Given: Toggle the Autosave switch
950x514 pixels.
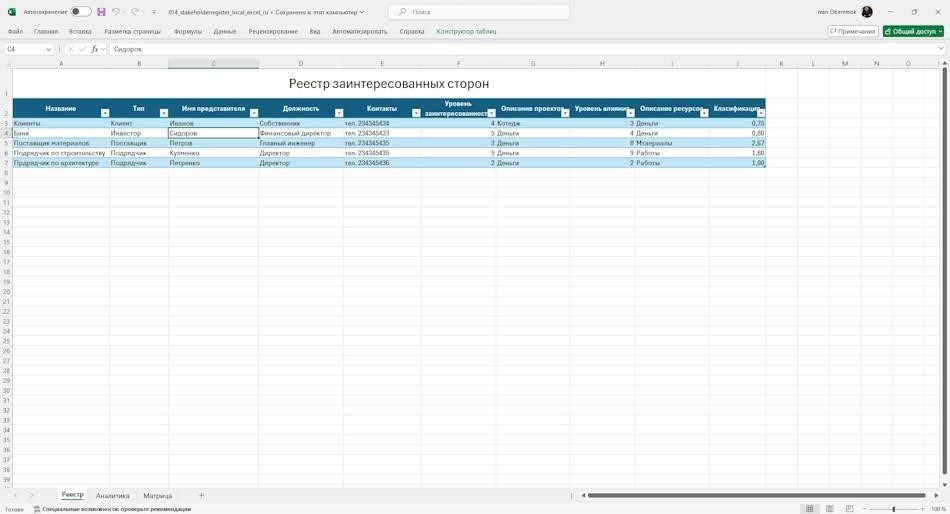Looking at the screenshot, I should (x=81, y=12).
